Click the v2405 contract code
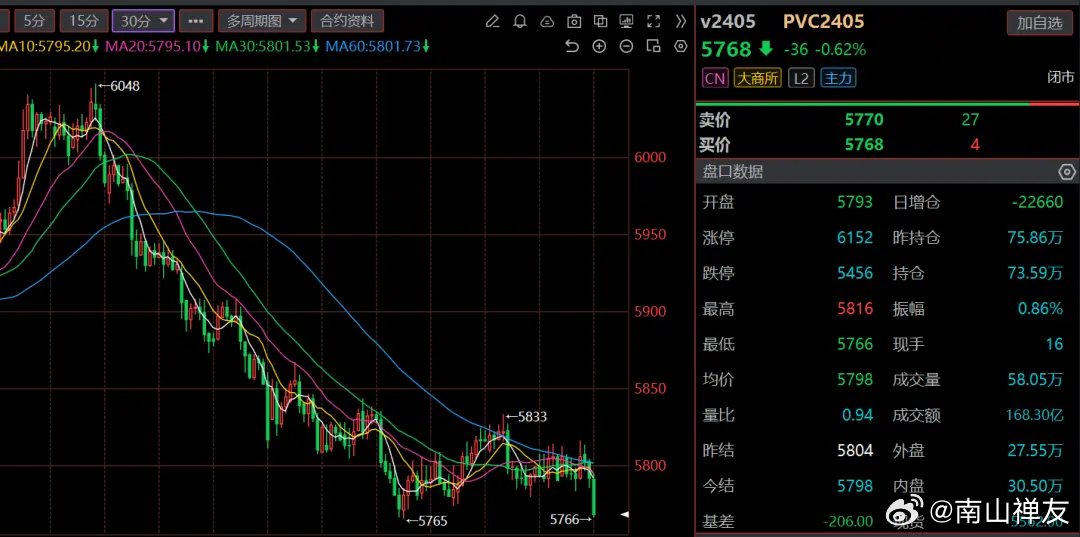The width and height of the screenshot is (1080, 537). [728, 22]
